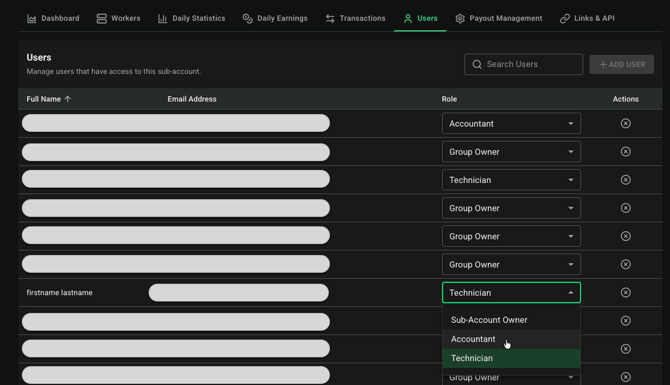Image resolution: width=670 pixels, height=385 pixels.
Task: Click the sort arrow beside Full Name
Action: pyautogui.click(x=68, y=99)
